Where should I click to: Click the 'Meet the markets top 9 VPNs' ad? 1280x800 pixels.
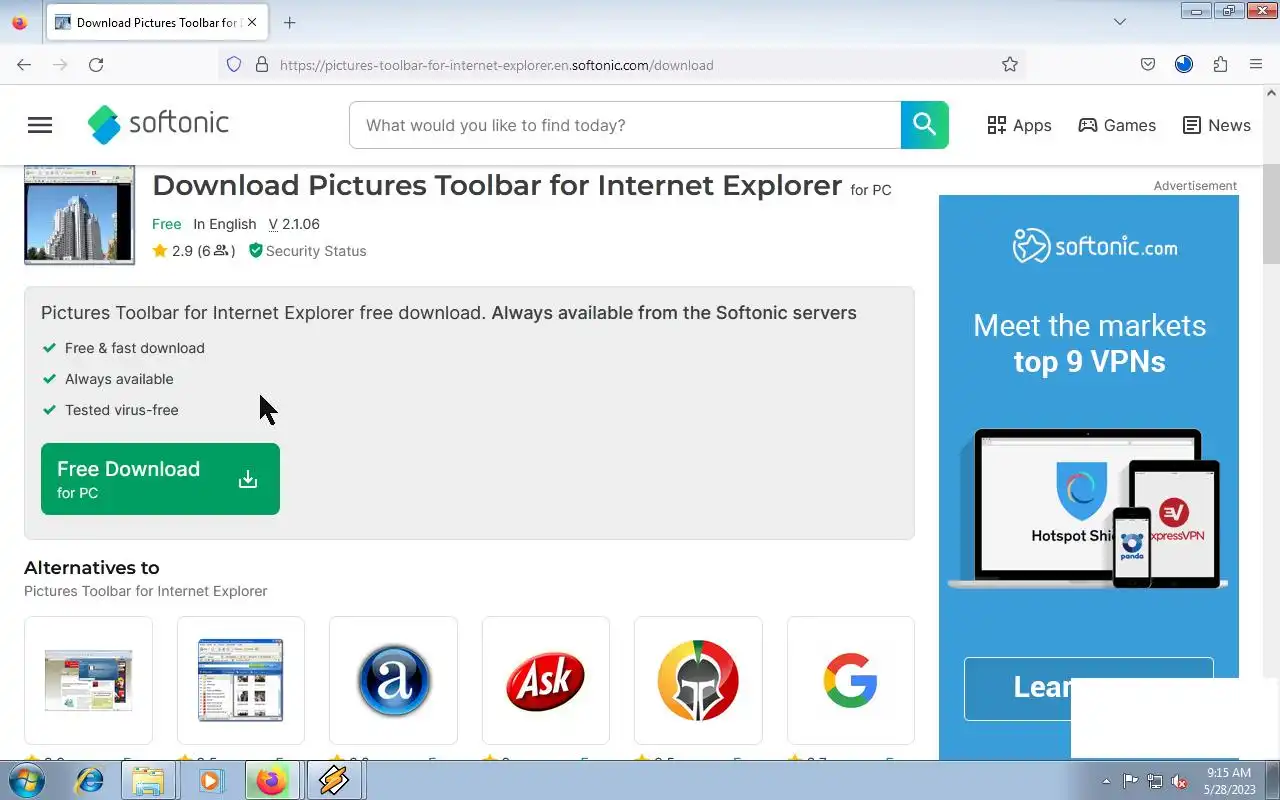pos(1089,343)
